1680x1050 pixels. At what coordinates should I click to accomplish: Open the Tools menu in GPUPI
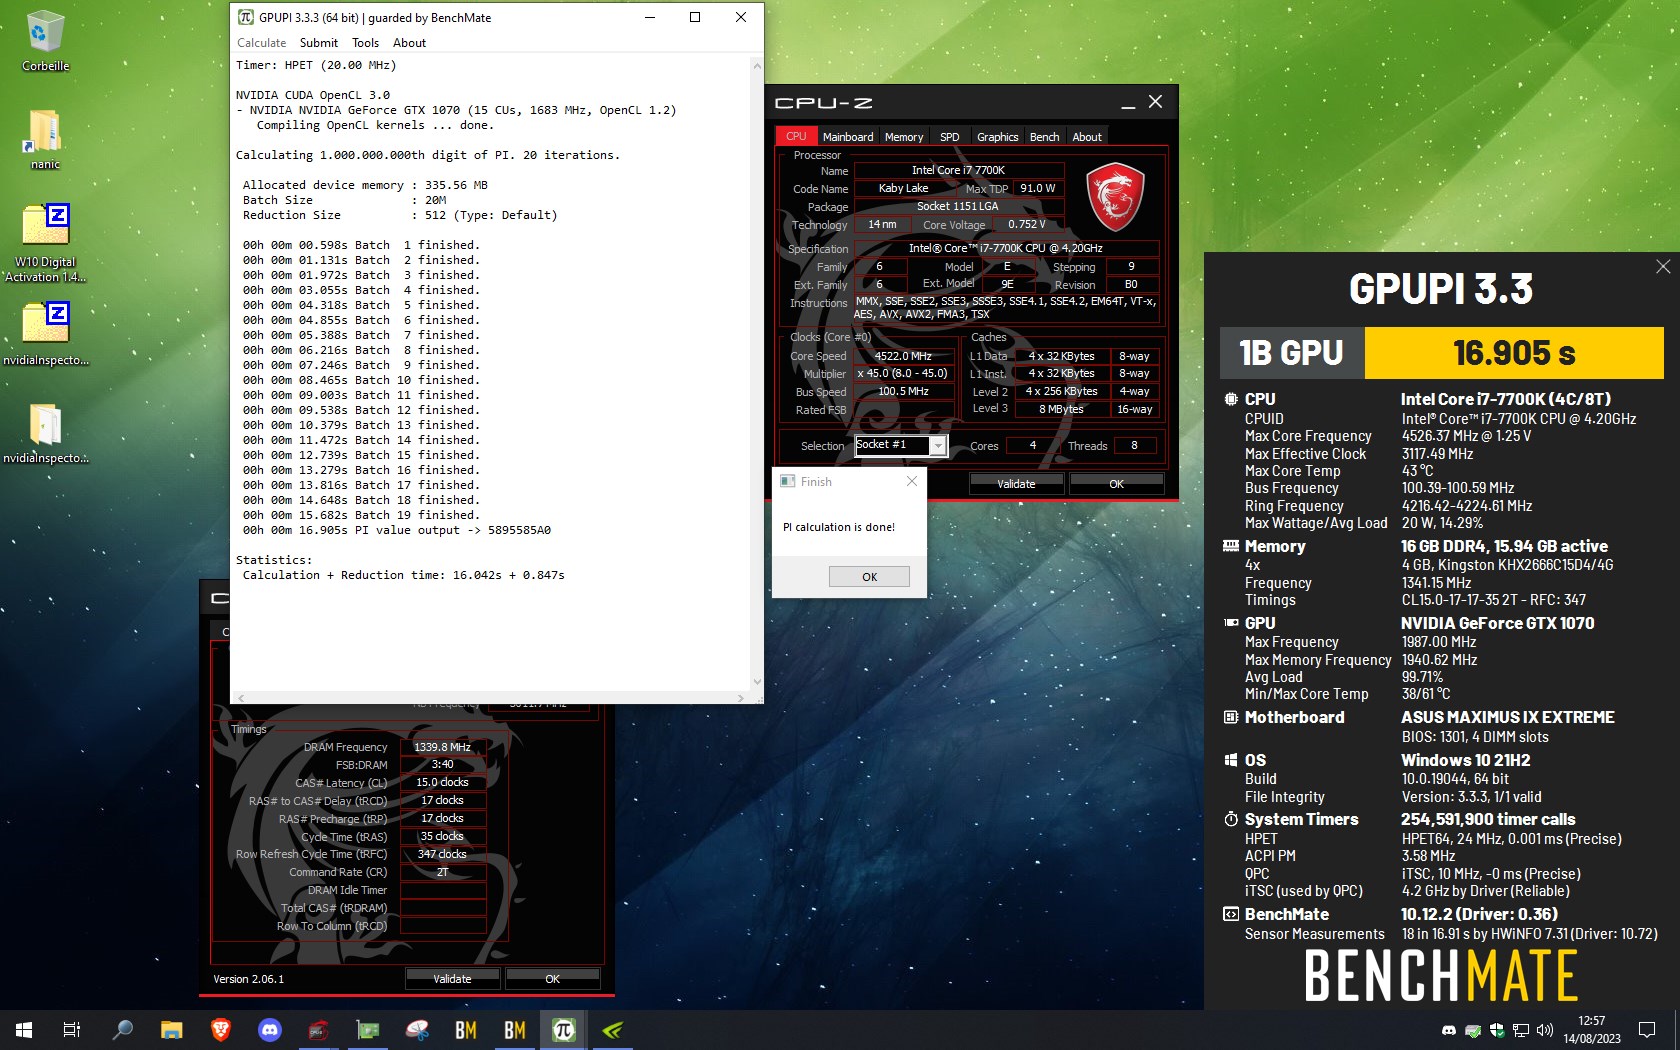click(x=365, y=43)
